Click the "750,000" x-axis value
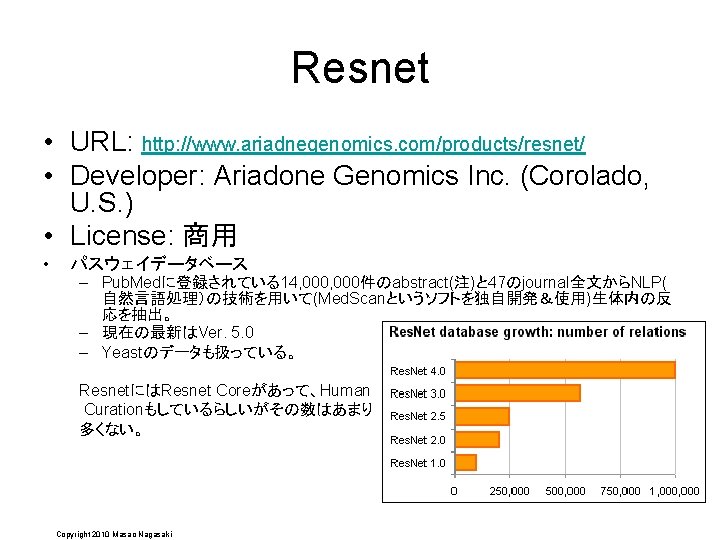This screenshot has height=540, width=720. (620, 491)
